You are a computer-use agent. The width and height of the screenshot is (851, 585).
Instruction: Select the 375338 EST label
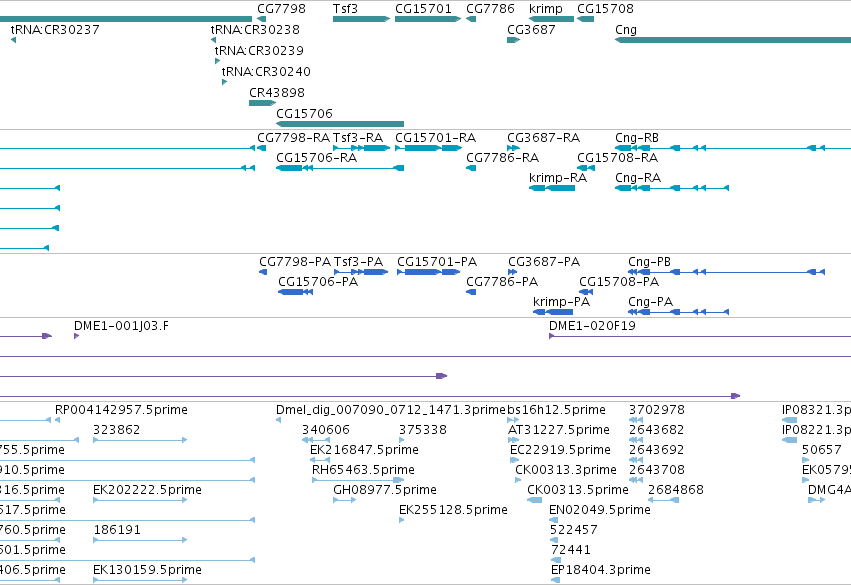[x=423, y=430]
